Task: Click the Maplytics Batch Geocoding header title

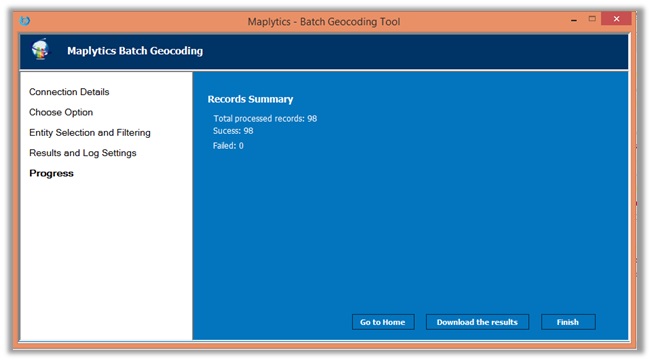Action: tap(135, 51)
